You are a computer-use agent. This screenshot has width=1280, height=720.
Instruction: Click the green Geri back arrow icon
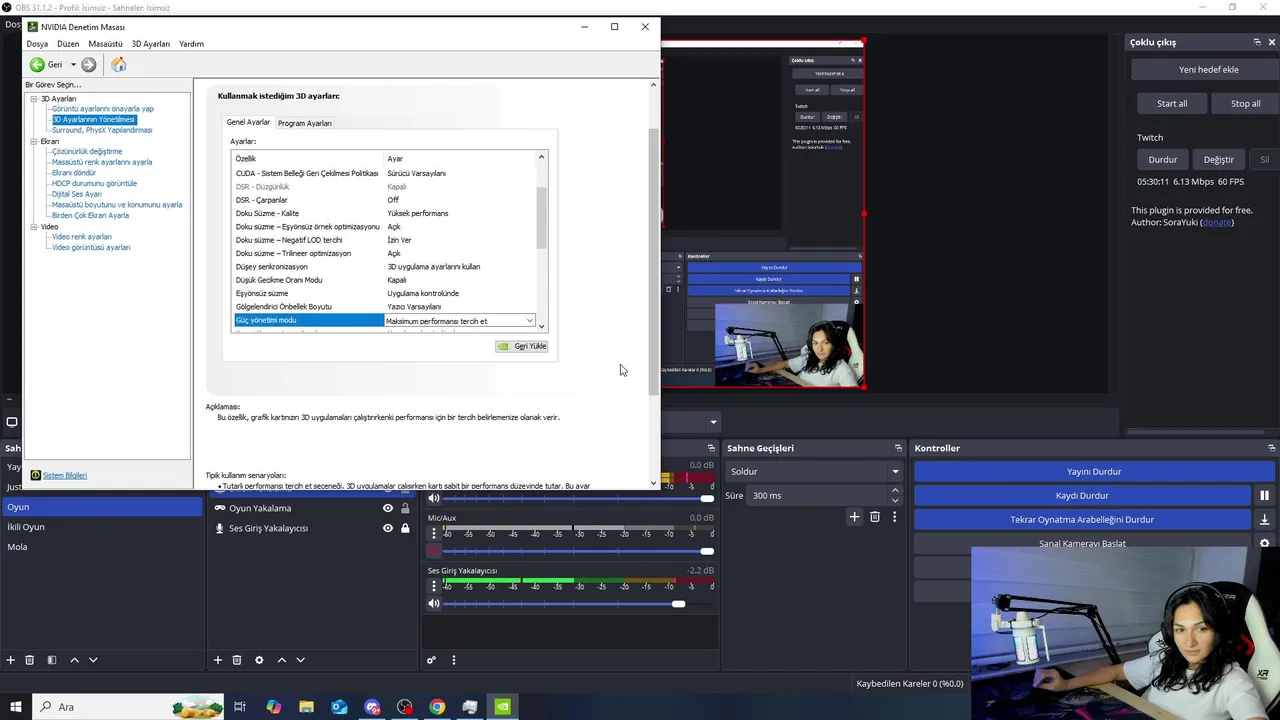[x=37, y=65]
